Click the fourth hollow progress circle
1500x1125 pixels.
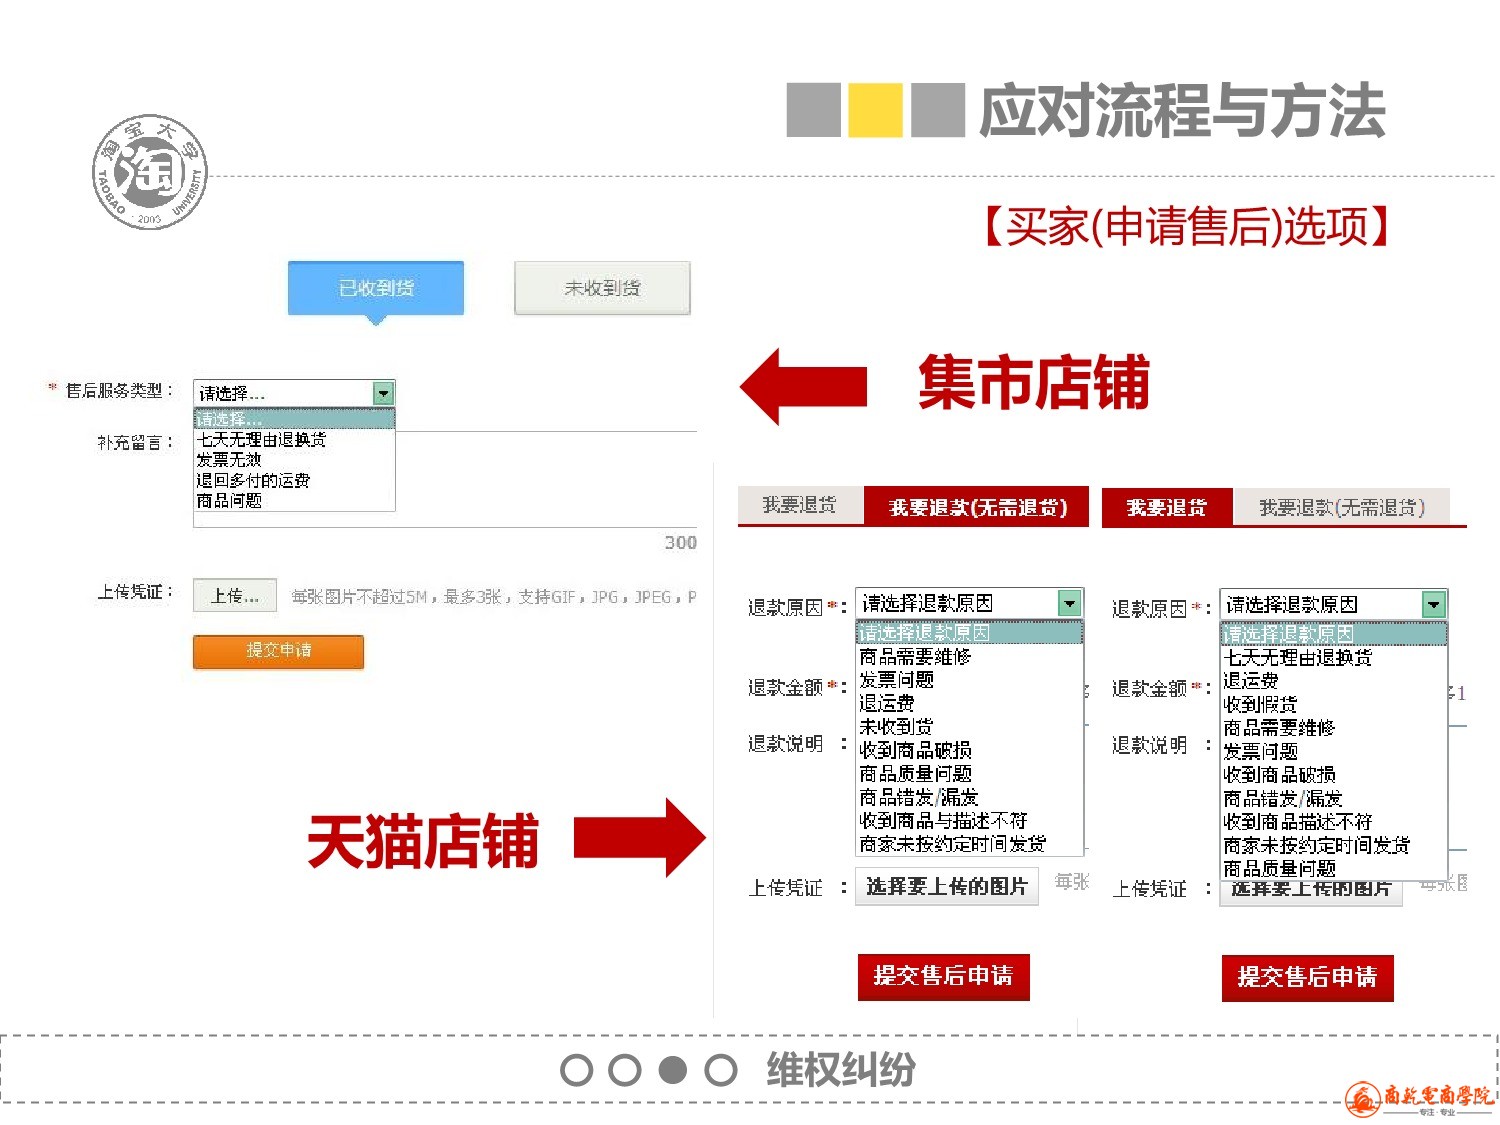coord(721,1070)
